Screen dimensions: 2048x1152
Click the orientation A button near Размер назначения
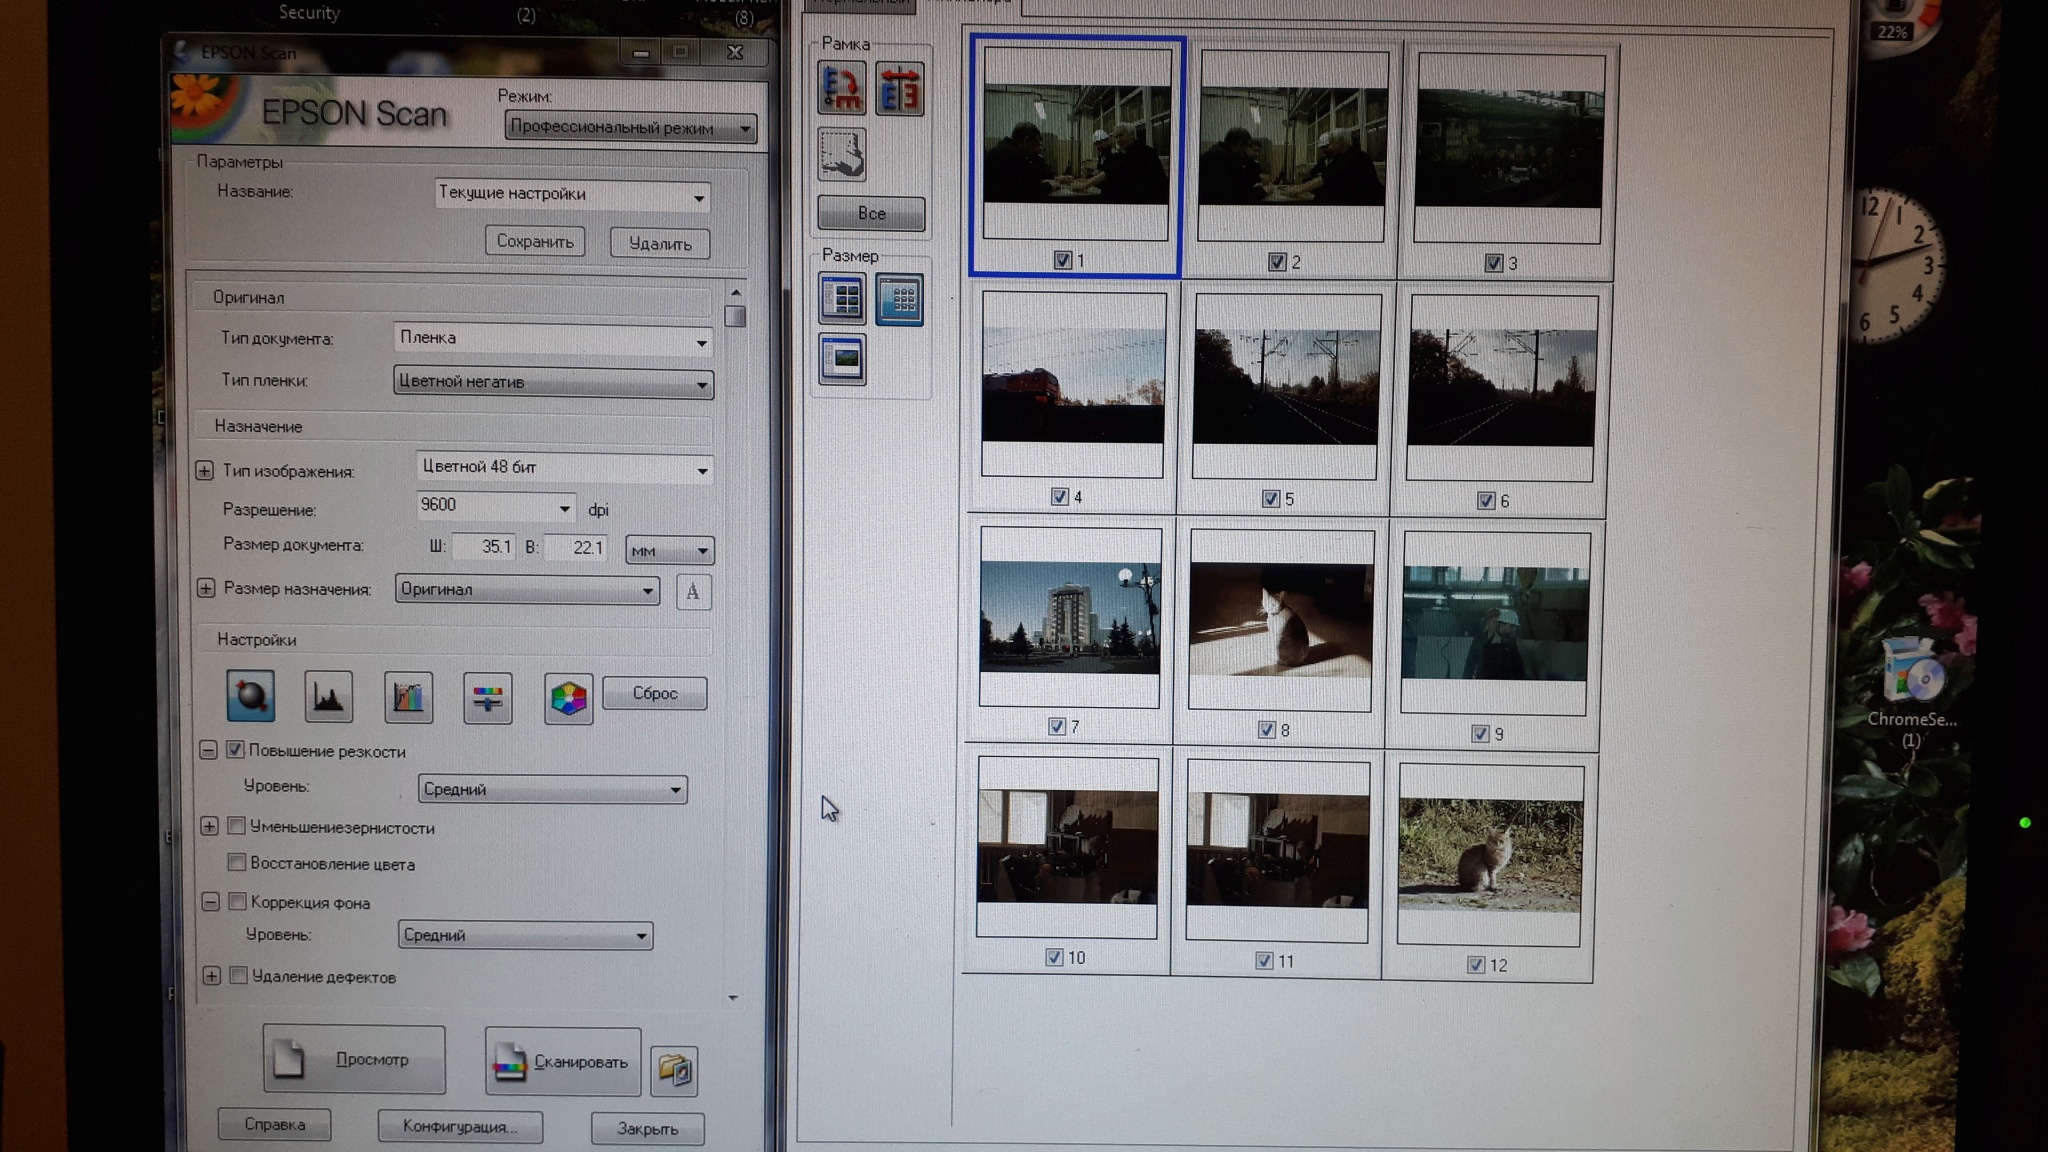coord(693,591)
